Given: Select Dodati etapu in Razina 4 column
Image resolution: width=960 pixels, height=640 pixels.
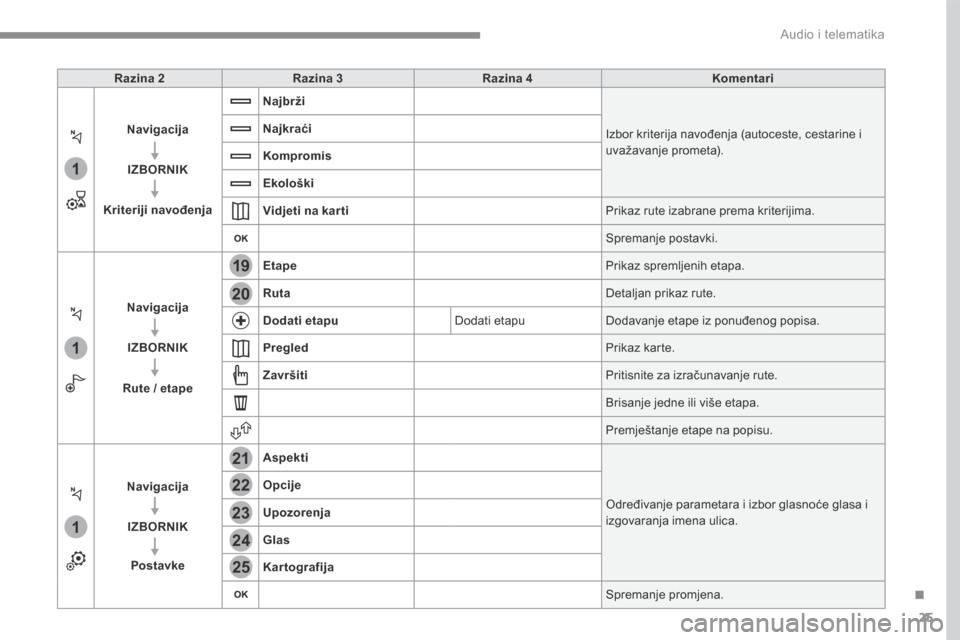Looking at the screenshot, I should (x=490, y=320).
